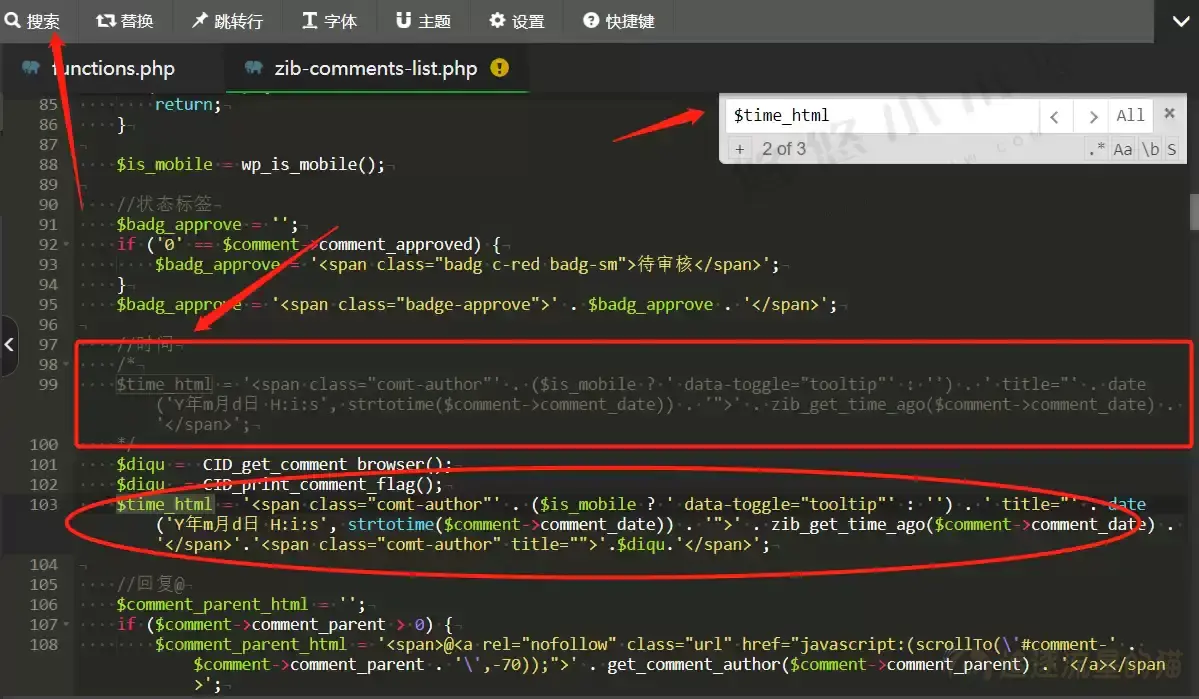The height and width of the screenshot is (699, 1199).
Task: Go to next search match
Action: pos(1093,116)
